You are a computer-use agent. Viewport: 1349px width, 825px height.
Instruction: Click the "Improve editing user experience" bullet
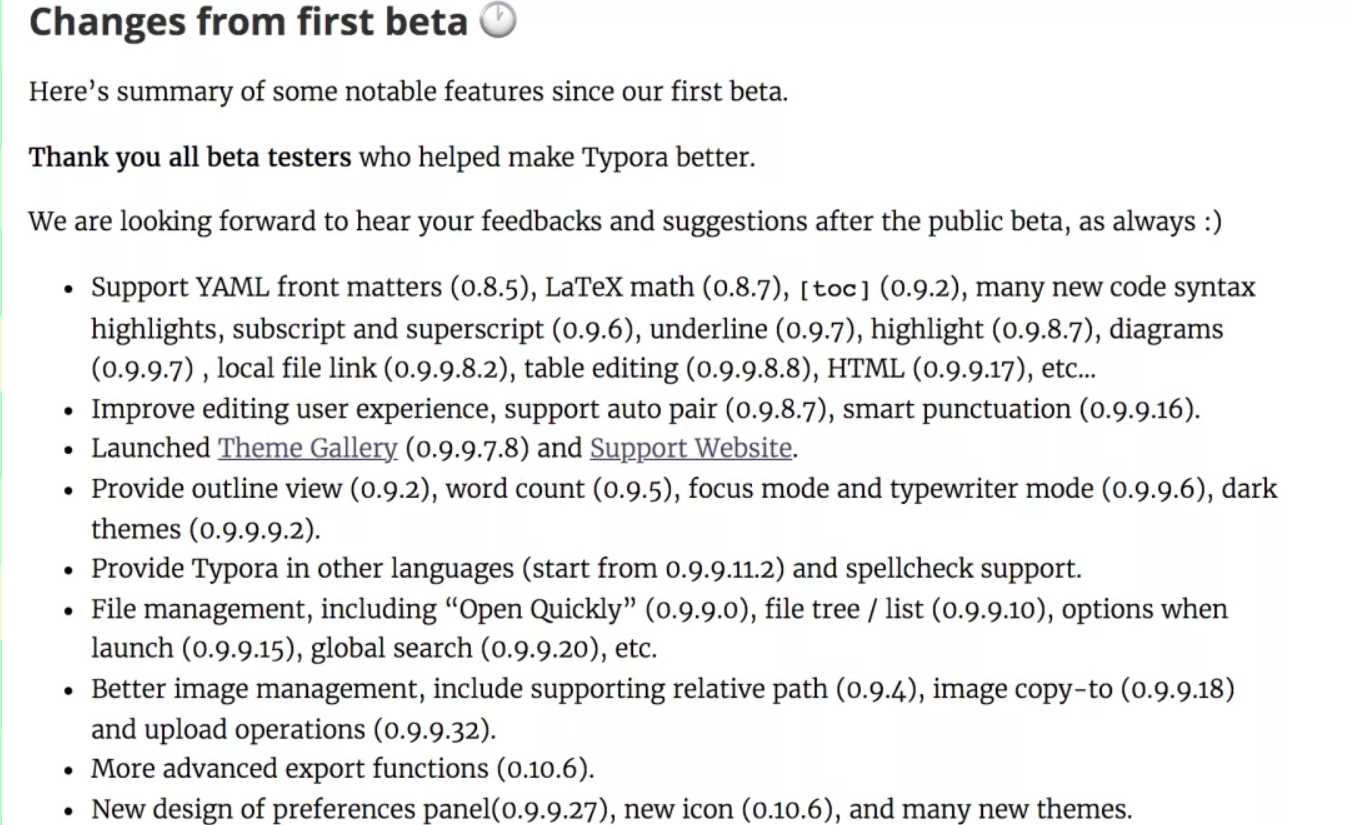[x=646, y=408]
